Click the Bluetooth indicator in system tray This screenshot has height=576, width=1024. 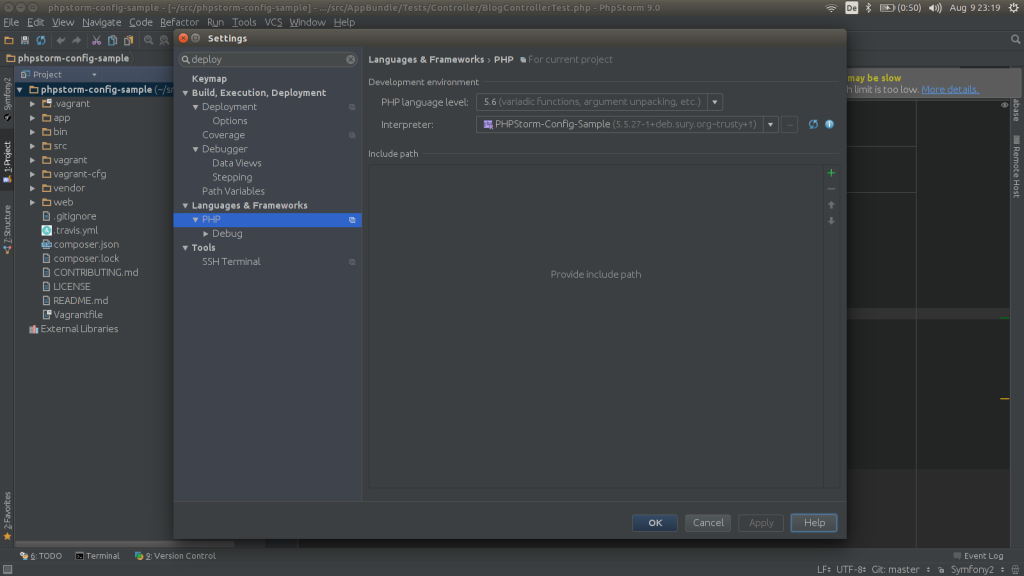[x=869, y=8]
